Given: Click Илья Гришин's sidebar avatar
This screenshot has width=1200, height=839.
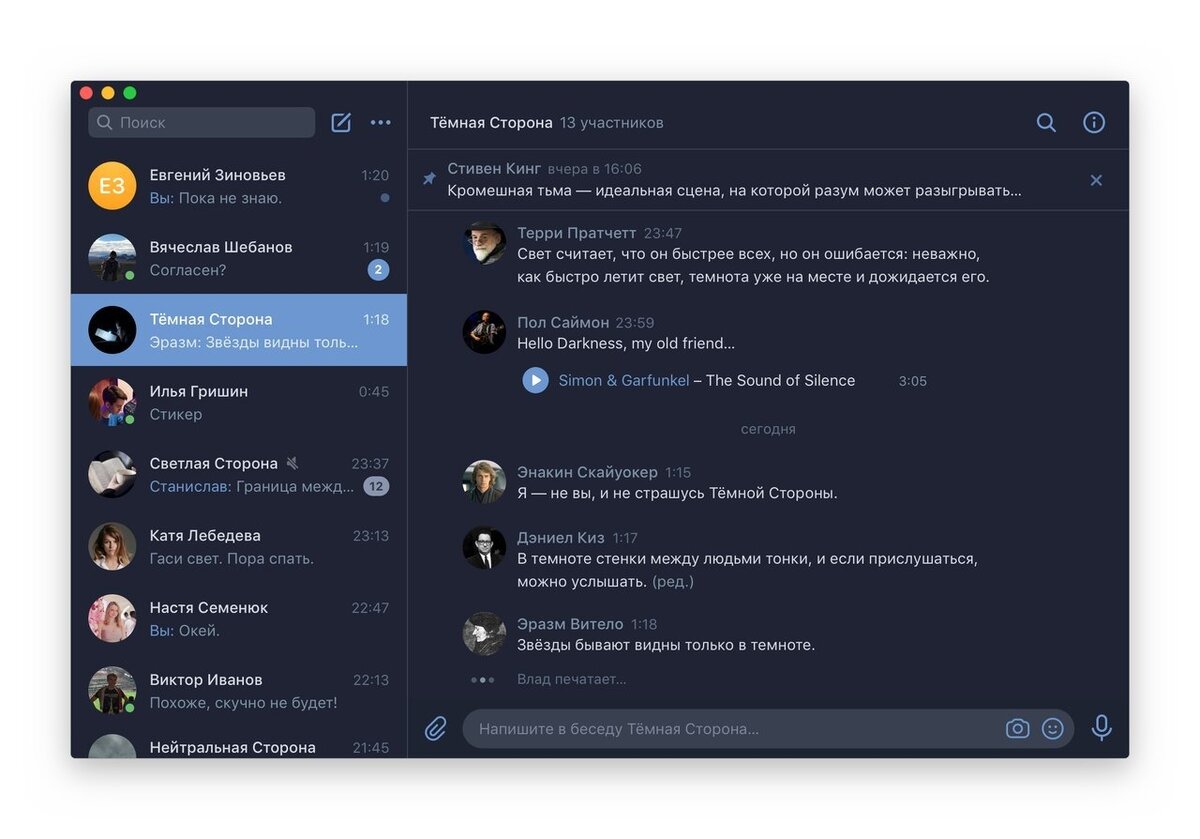Looking at the screenshot, I should (112, 402).
